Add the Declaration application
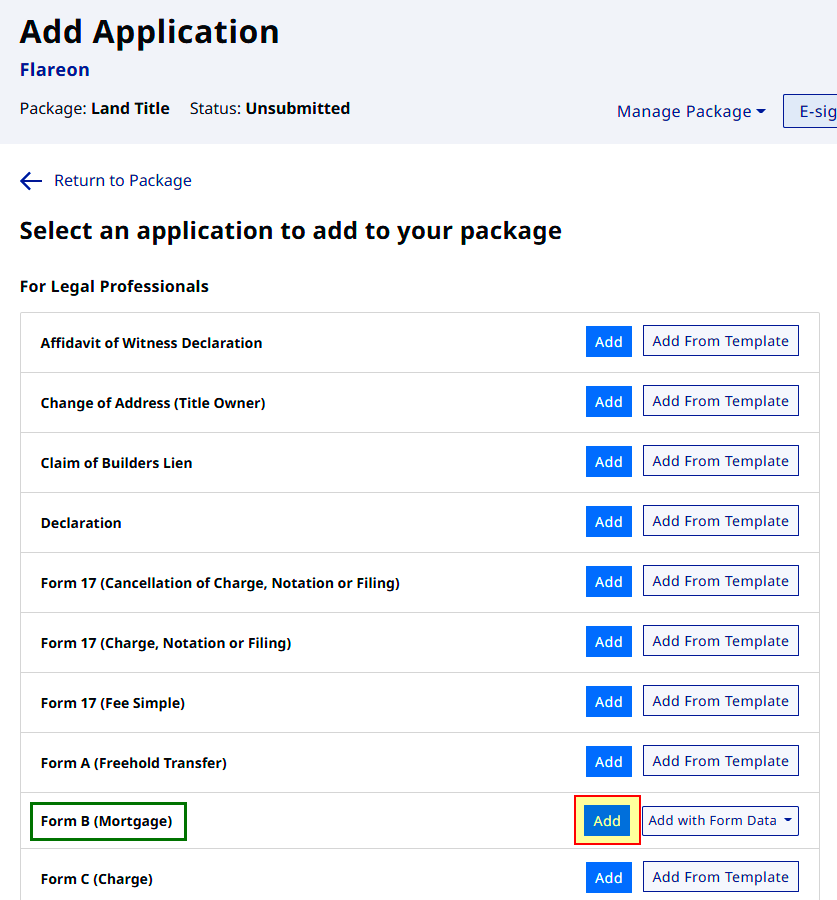Viewport: 837px width, 900px height. click(x=609, y=522)
